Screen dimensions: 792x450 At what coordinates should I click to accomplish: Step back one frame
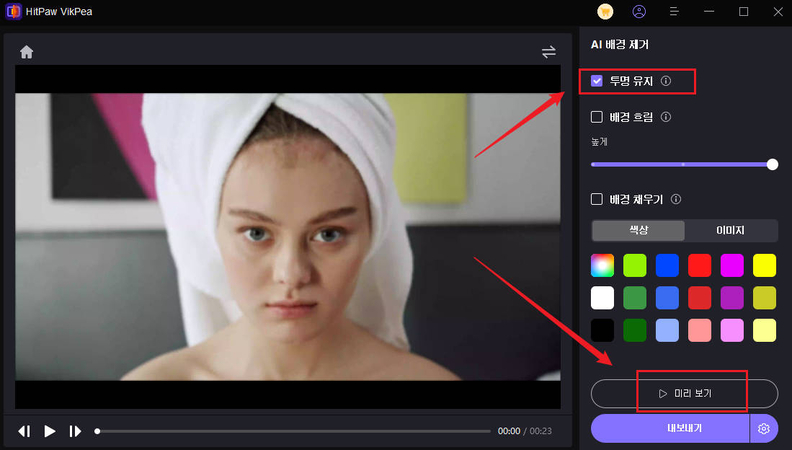24,431
